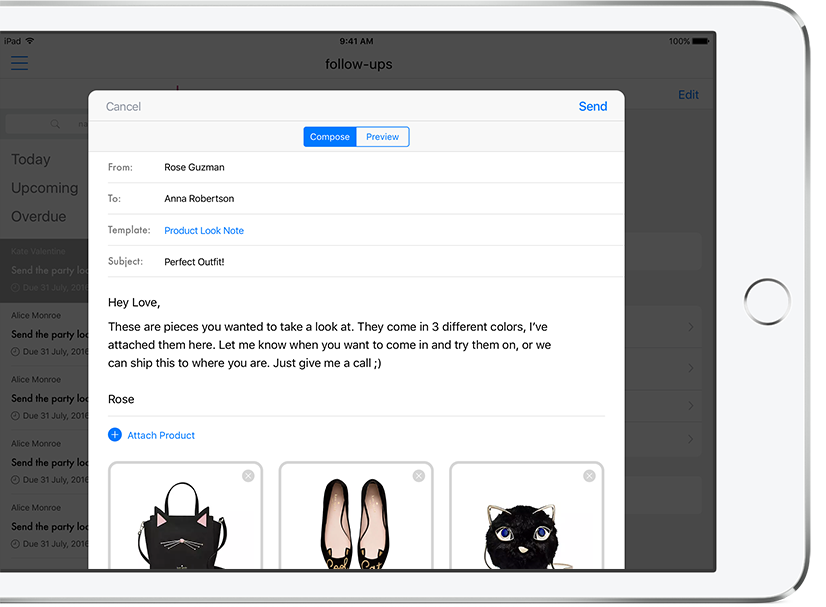The width and height of the screenshot is (826, 607).
Task: Click the follow-ups title text
Action: [x=359, y=64]
